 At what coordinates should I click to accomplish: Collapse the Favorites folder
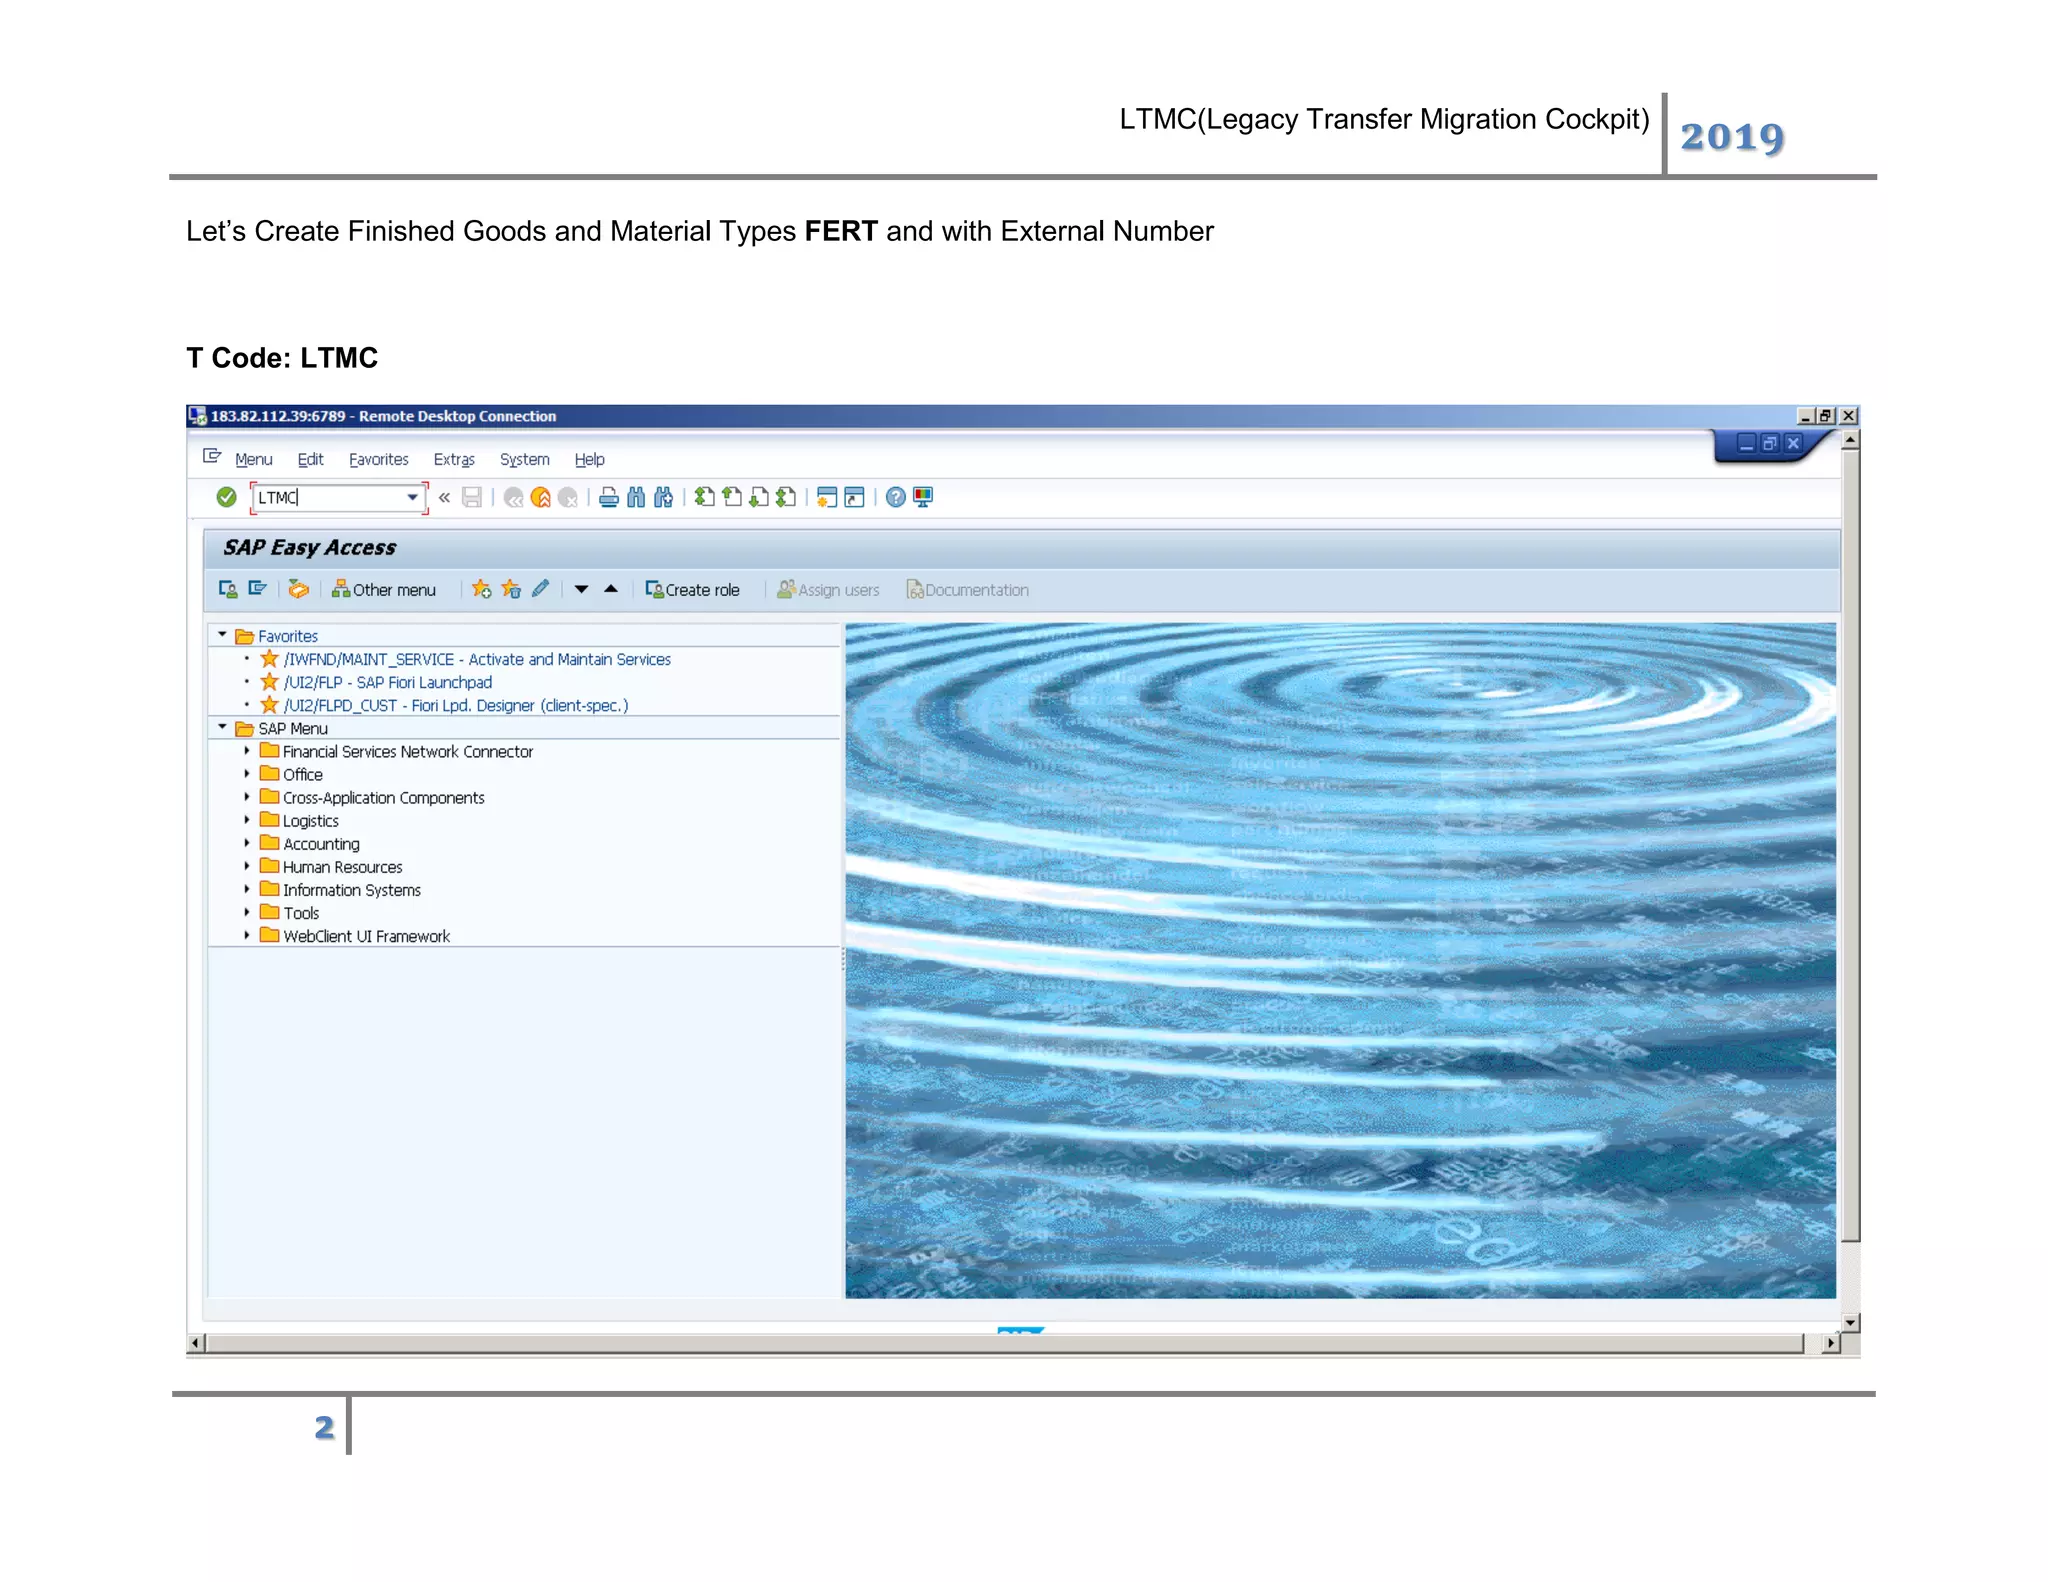[222, 635]
